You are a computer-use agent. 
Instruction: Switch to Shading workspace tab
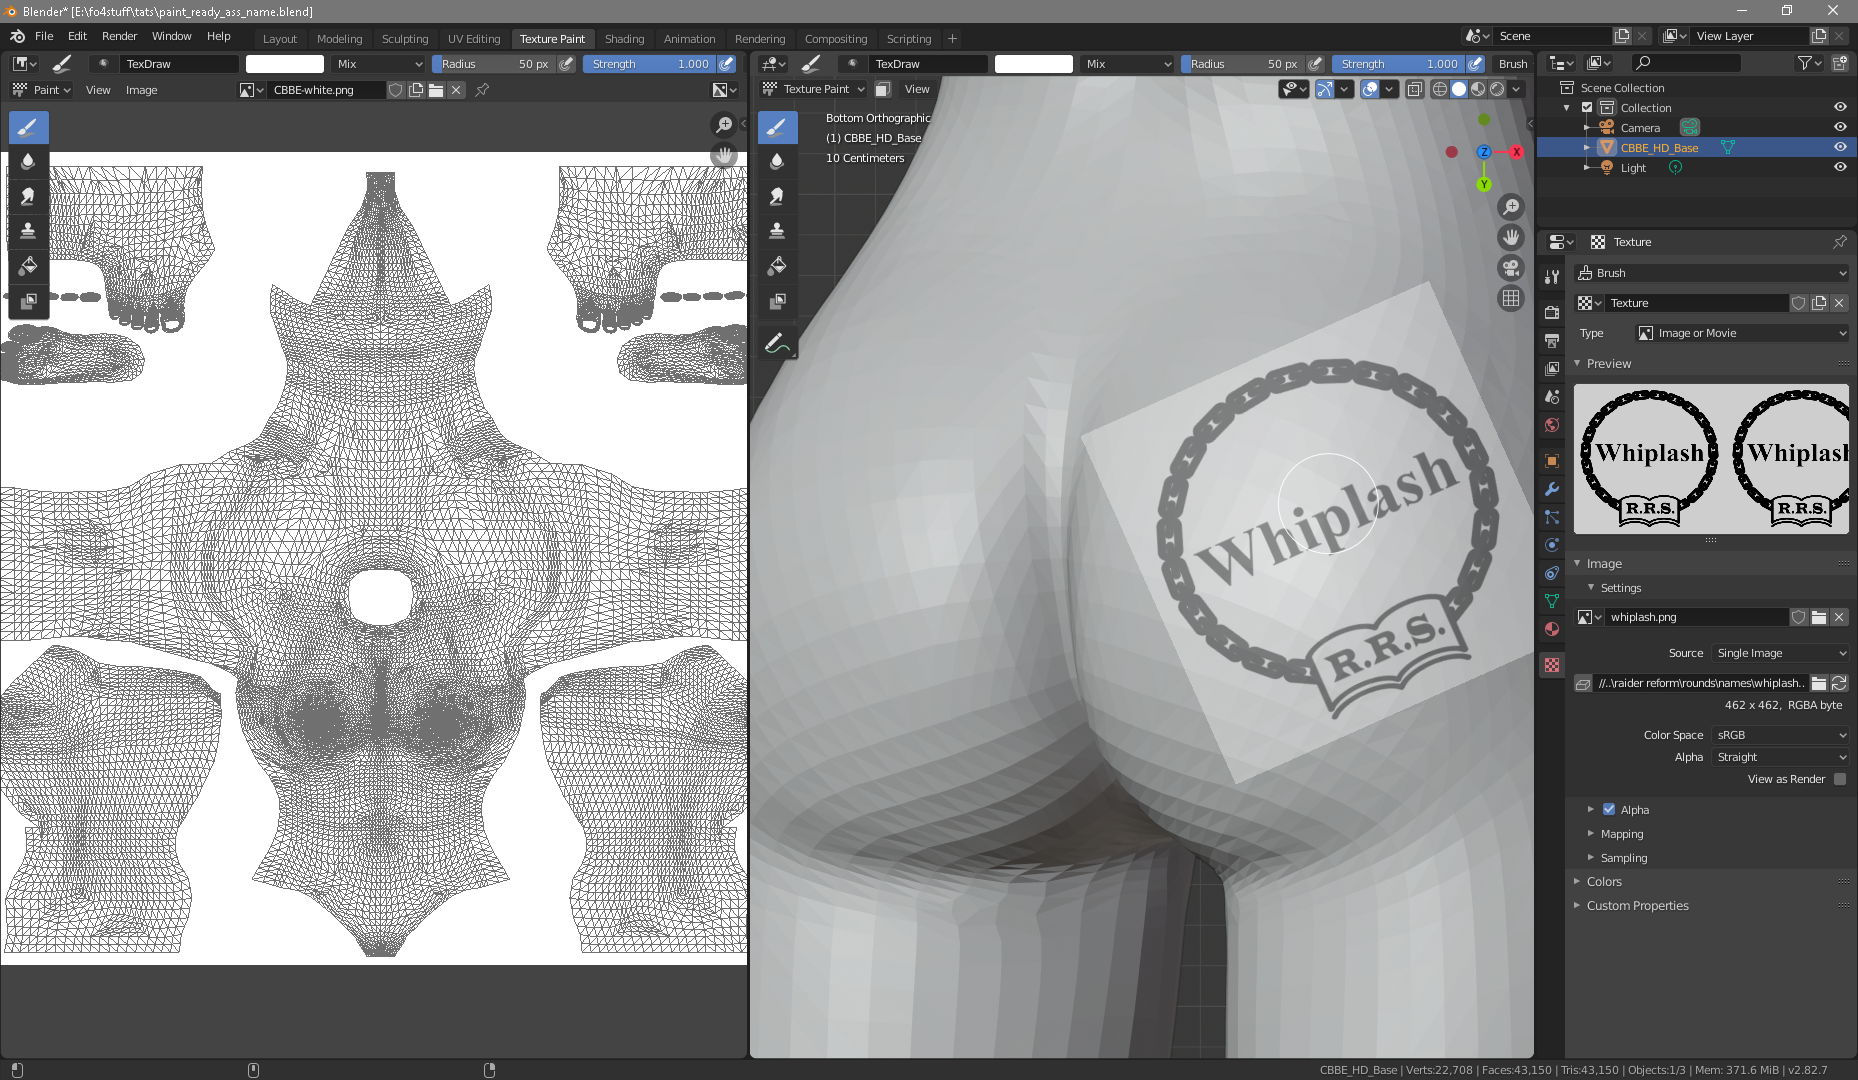coord(624,39)
